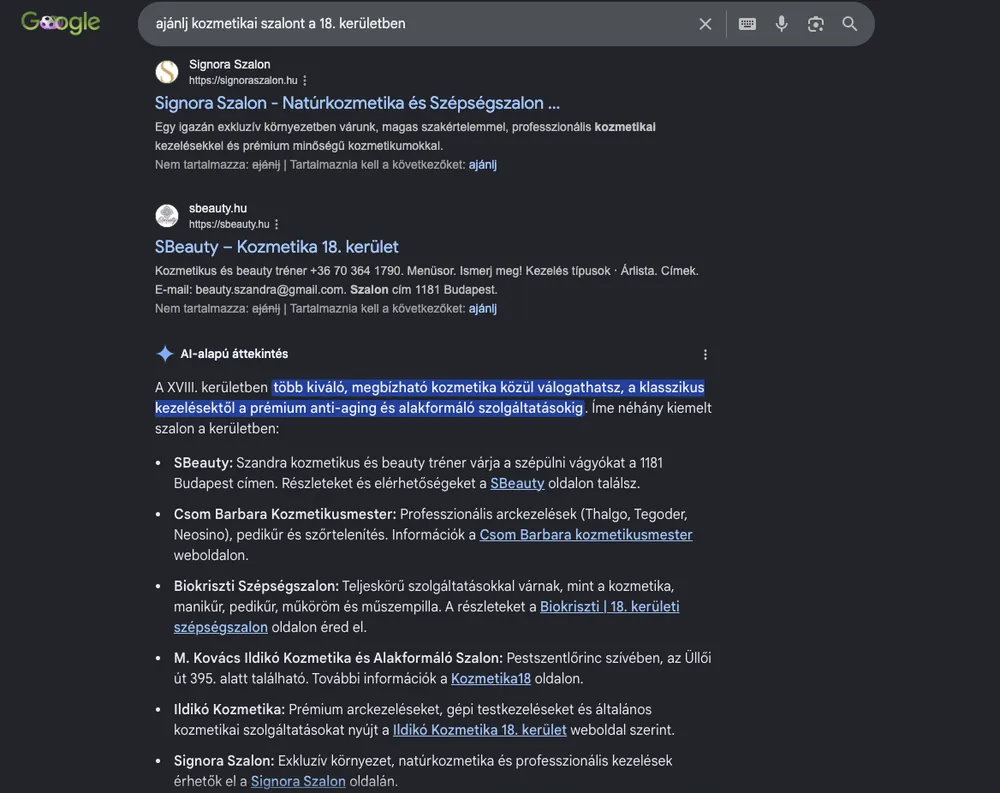Open Csom Barbara kozmetikusmester link
Image resolution: width=1000 pixels, height=793 pixels.
pos(586,535)
